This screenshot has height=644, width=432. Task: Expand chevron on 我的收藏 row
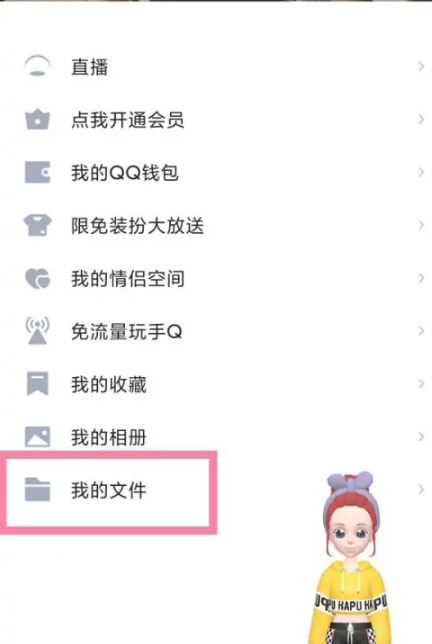(x=421, y=384)
